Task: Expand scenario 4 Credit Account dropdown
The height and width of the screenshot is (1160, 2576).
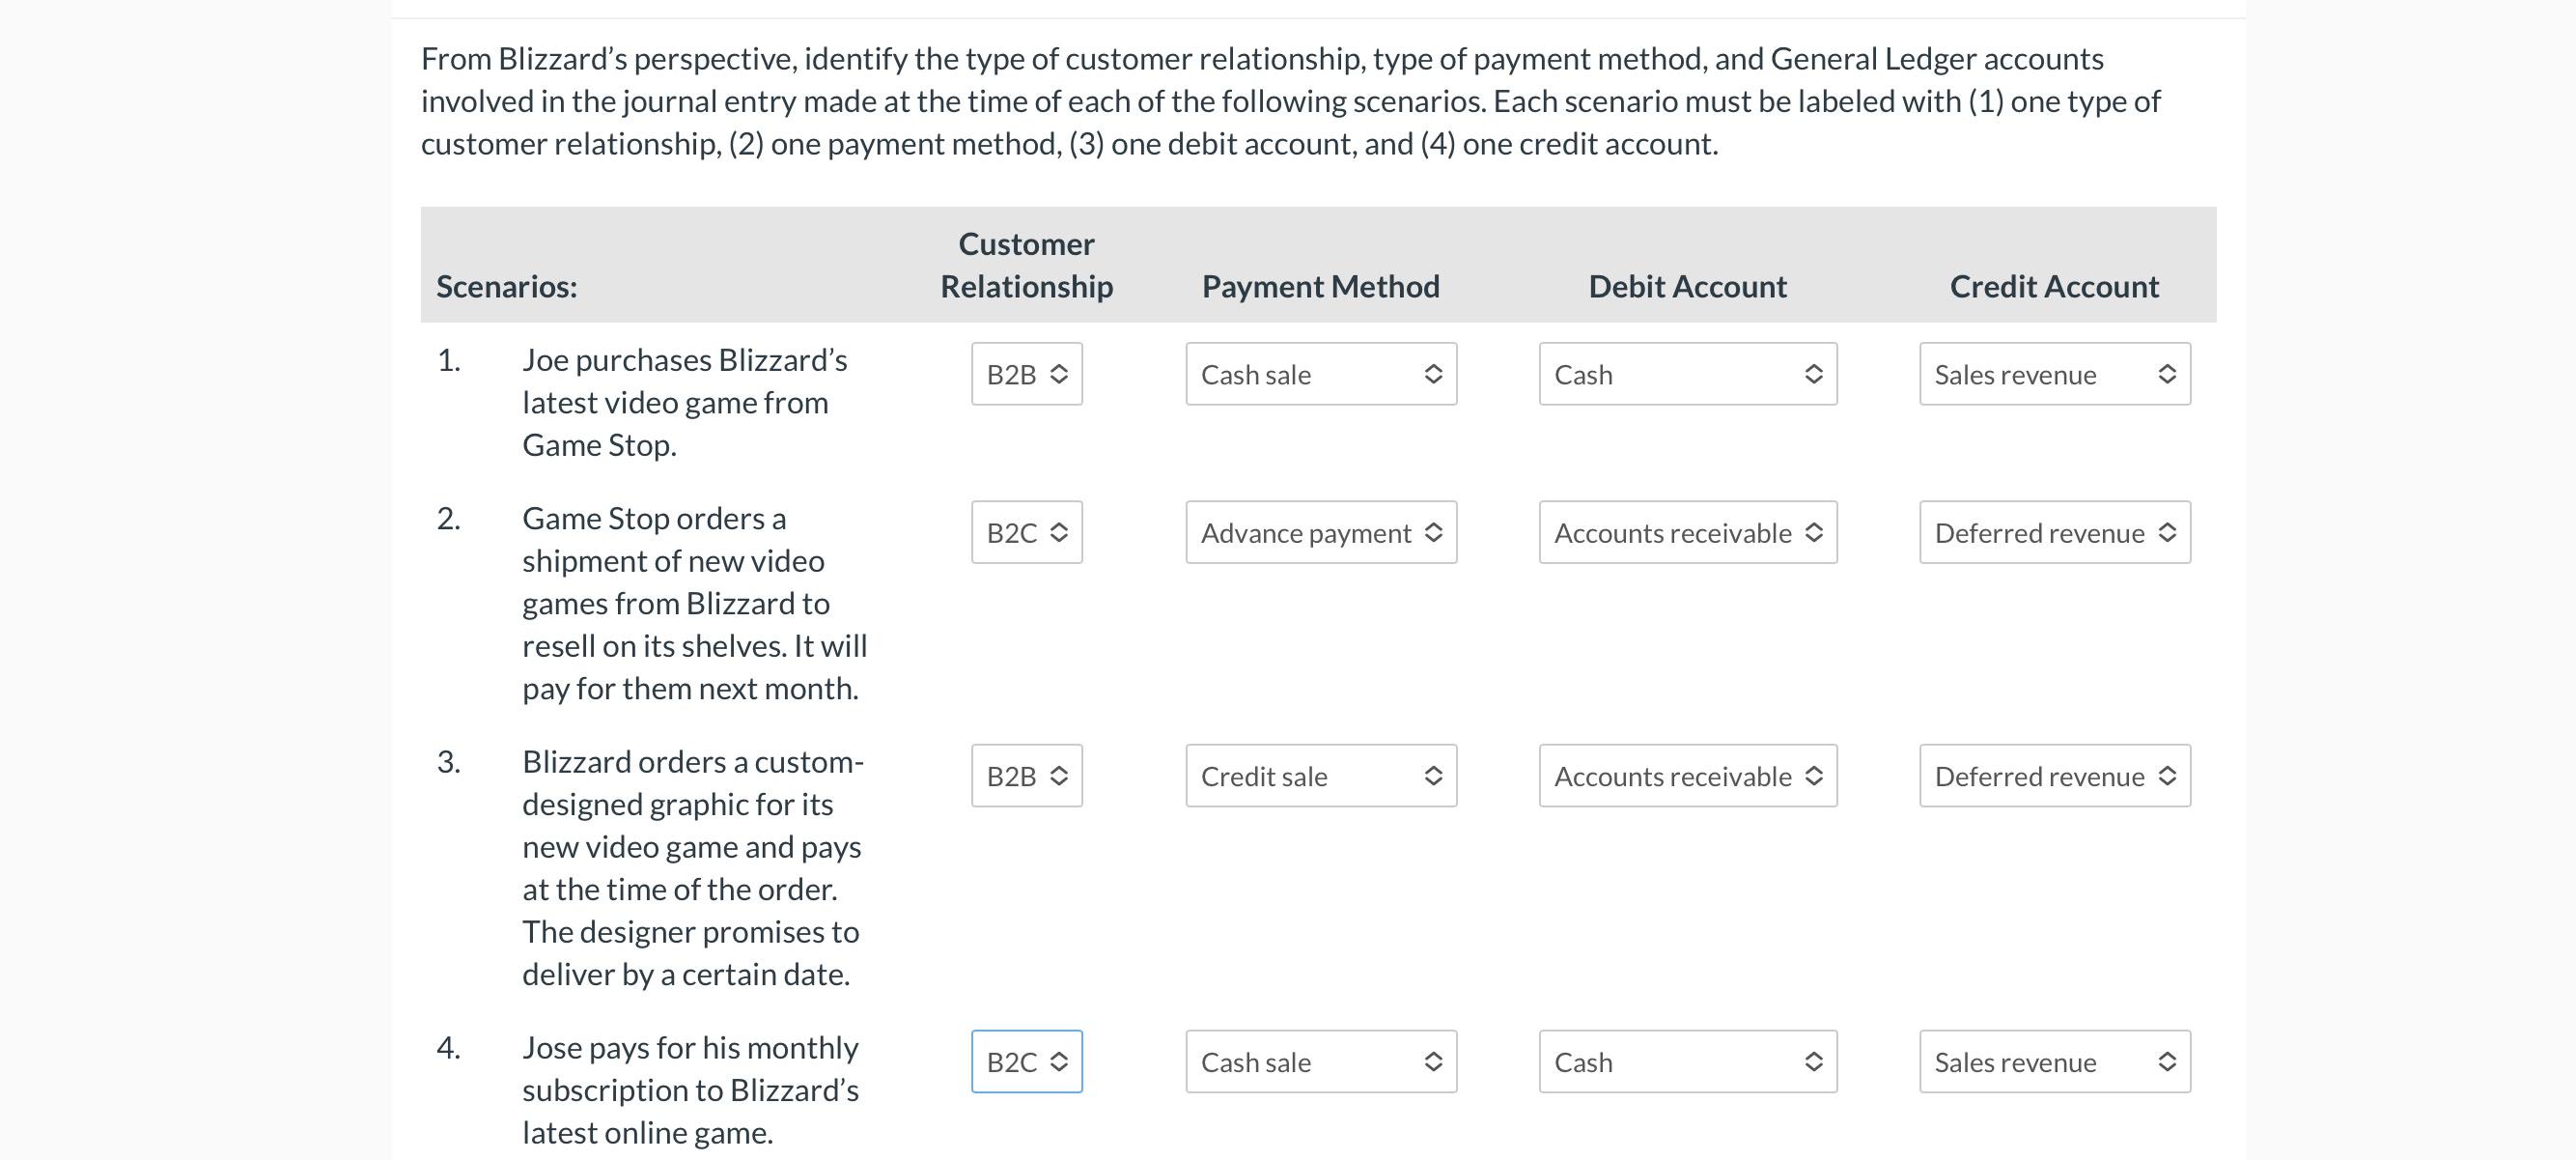Action: 2054,1062
